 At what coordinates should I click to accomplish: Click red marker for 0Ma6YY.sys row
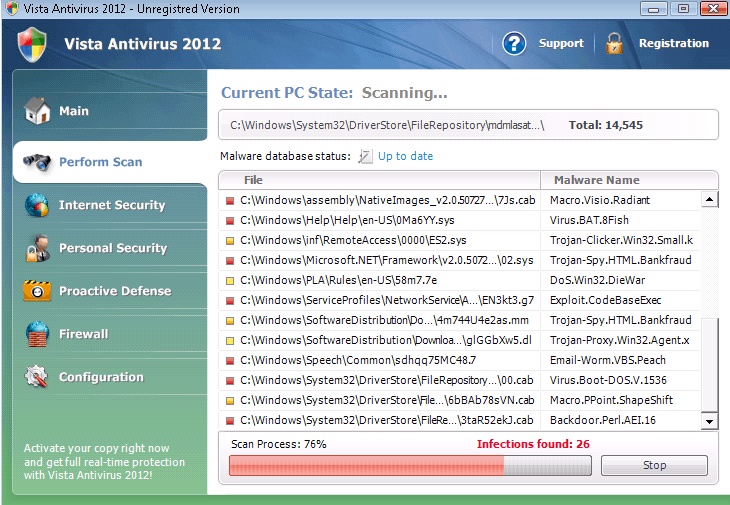tap(230, 221)
